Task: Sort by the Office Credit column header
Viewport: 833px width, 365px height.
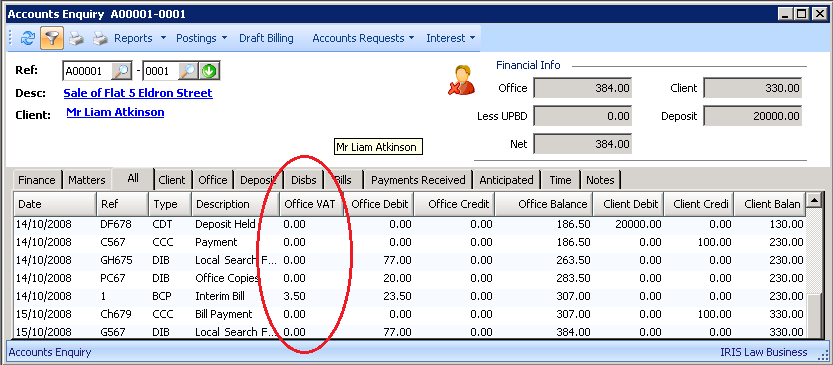Action: pos(454,204)
